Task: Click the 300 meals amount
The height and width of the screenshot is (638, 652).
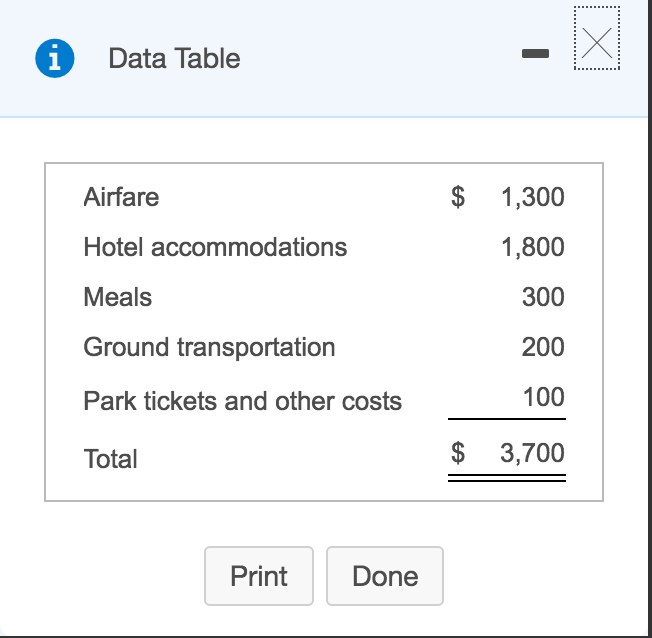Action: click(543, 297)
